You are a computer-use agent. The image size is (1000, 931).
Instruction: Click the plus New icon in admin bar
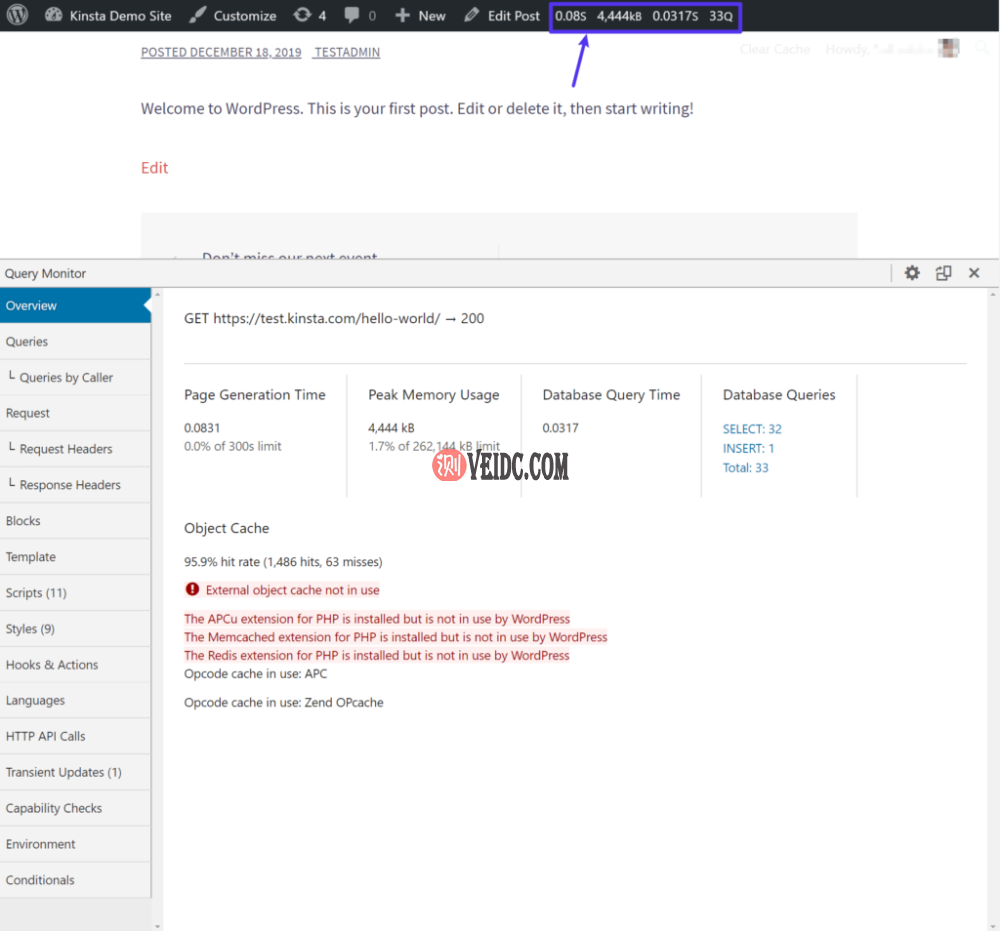(402, 15)
